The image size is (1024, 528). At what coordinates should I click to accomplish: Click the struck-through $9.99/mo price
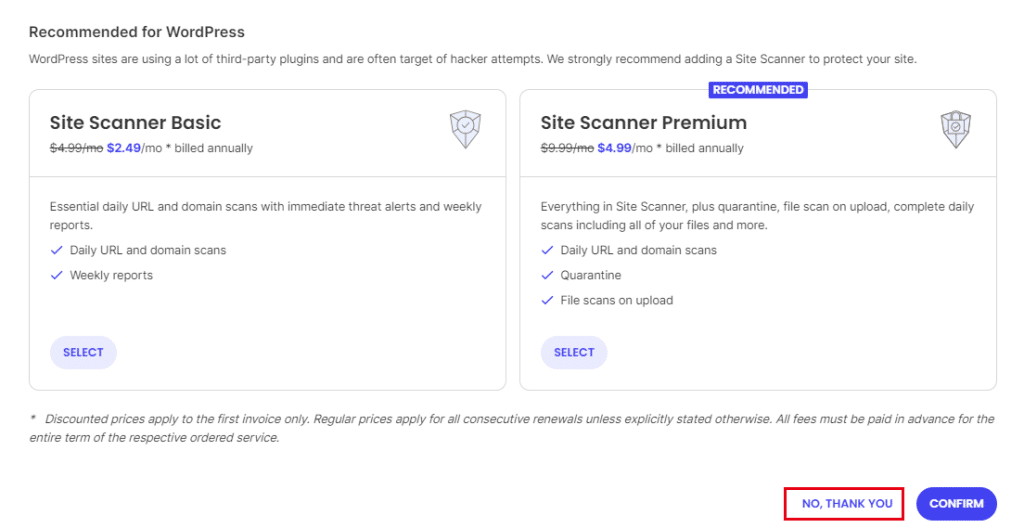(567, 148)
